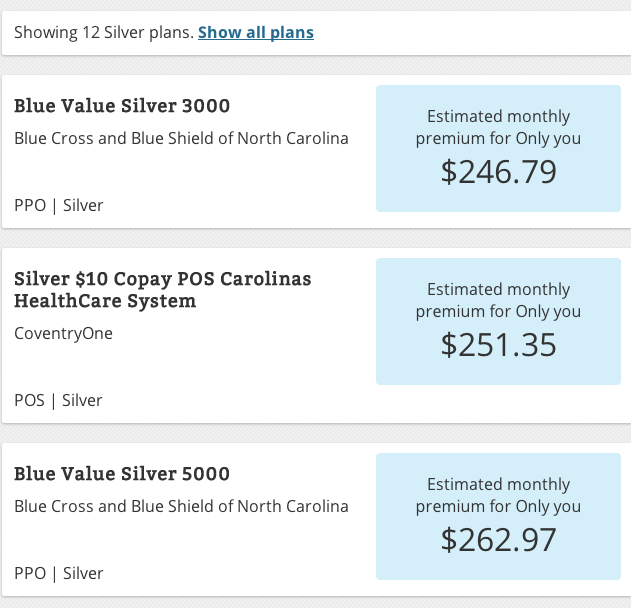631x608 pixels.
Task: Click the $246.79 monthly premium box
Action: [x=498, y=148]
